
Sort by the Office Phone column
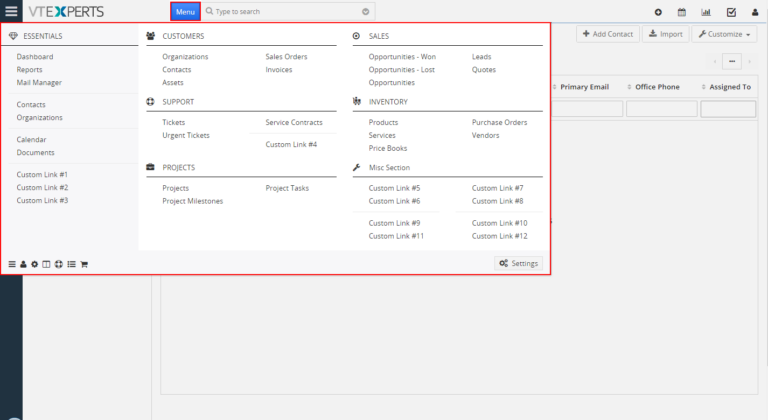657,87
